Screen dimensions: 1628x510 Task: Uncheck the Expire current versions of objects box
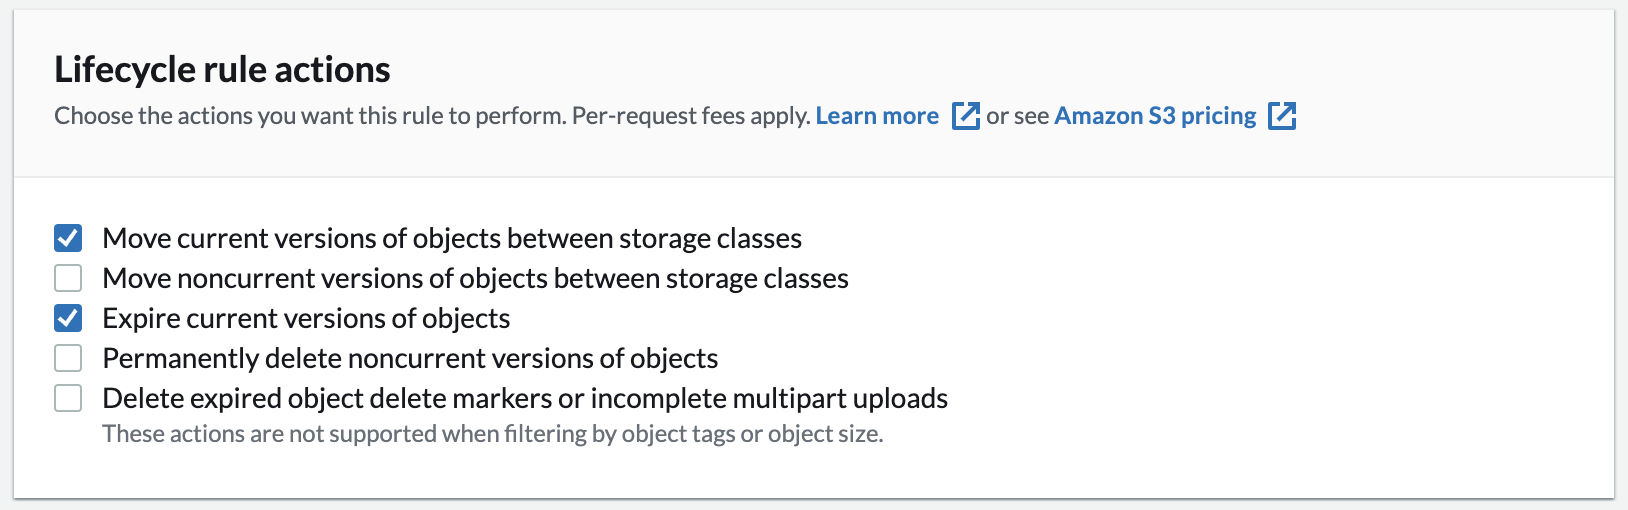68,318
